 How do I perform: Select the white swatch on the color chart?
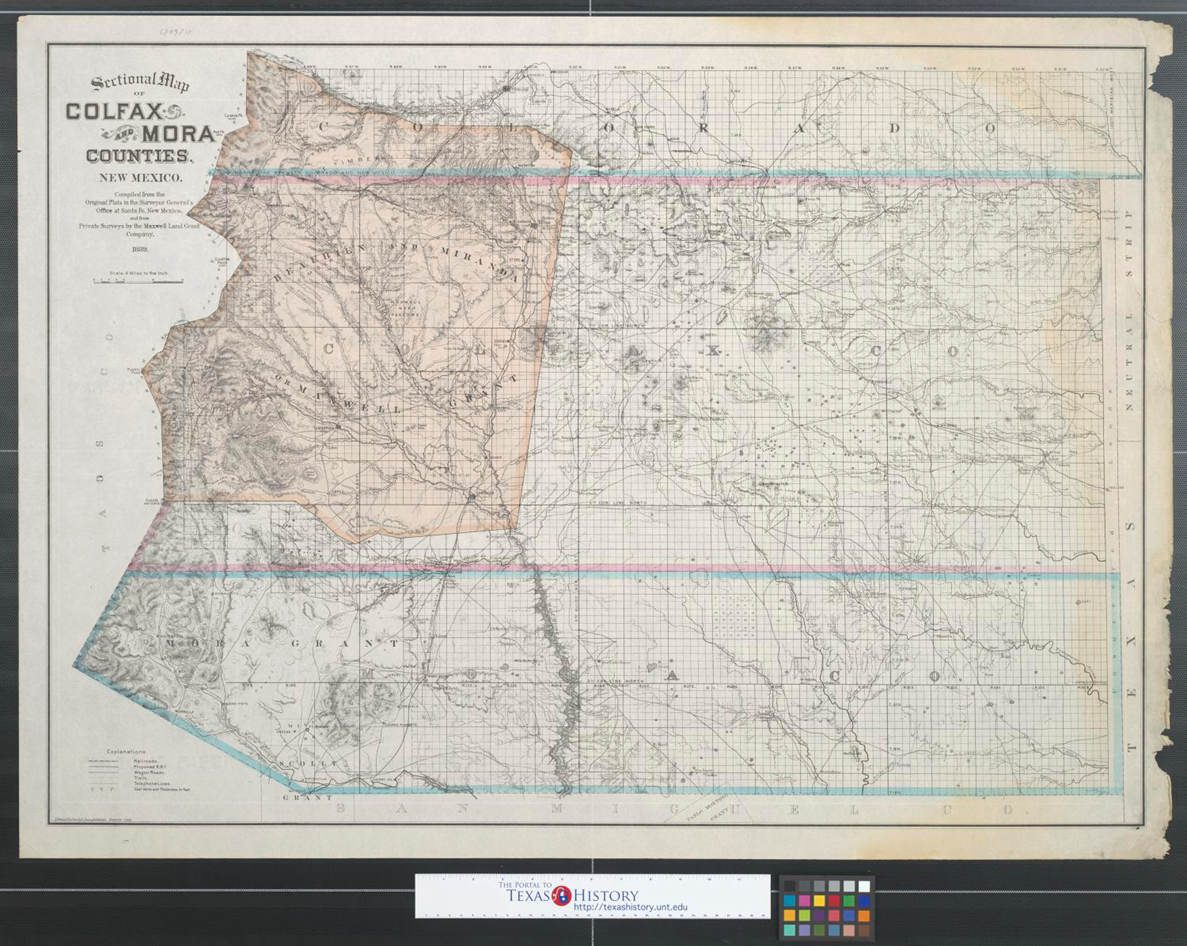coord(864,886)
